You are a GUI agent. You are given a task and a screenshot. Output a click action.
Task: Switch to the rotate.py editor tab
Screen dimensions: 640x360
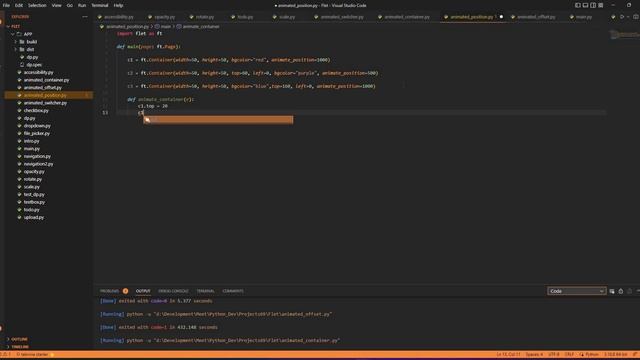click(204, 17)
